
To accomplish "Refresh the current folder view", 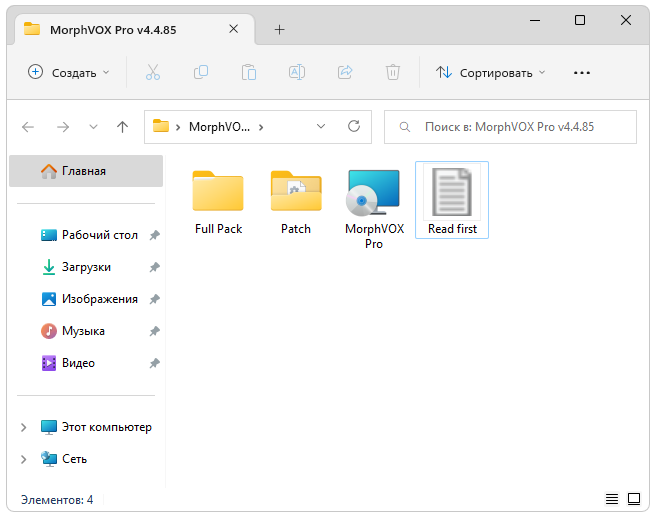I will pos(354,126).
